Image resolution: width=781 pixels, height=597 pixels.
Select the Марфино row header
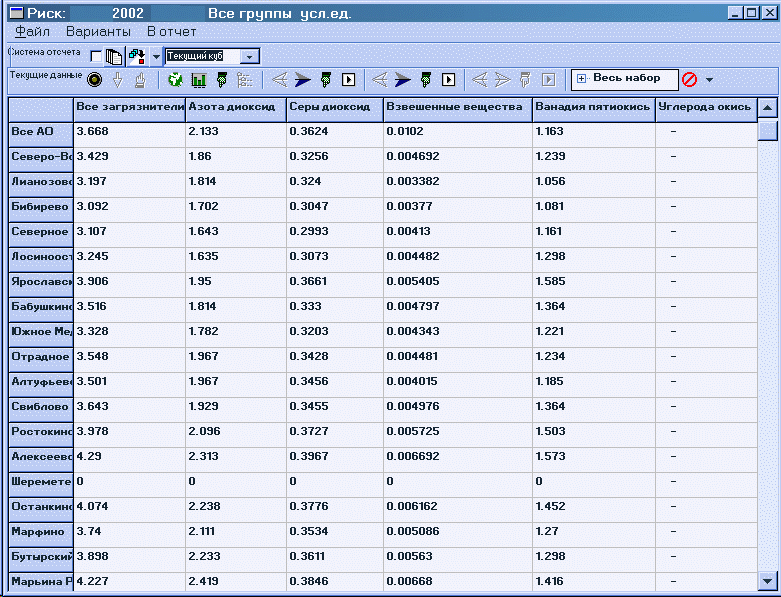(x=41, y=534)
